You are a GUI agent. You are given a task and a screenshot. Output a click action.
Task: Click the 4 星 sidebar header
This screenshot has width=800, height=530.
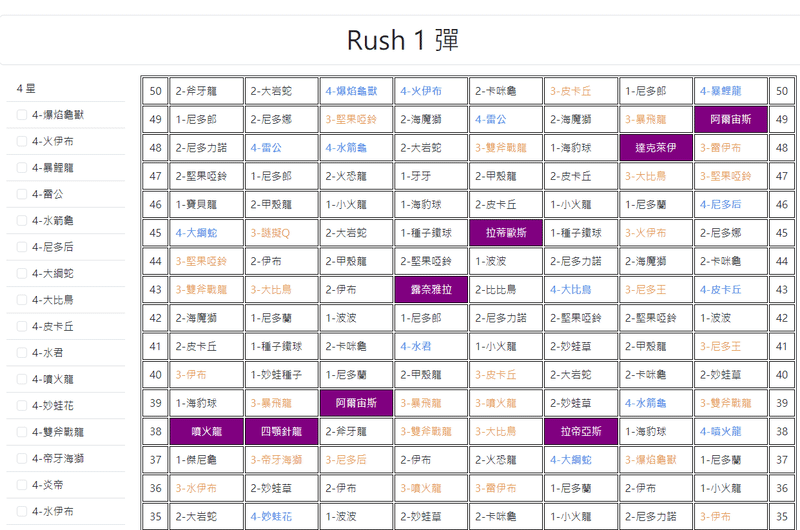26,89
